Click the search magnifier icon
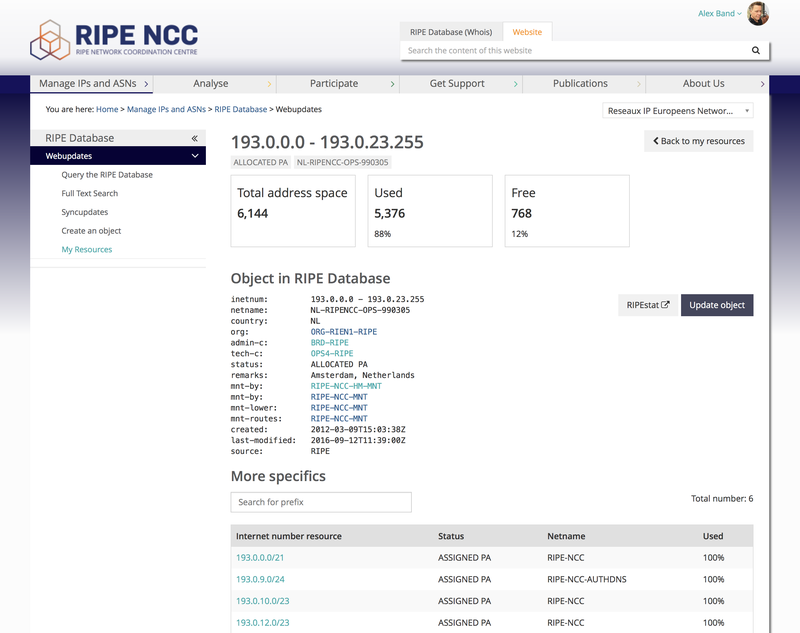Viewport: 800px width, 633px height. [x=756, y=50]
